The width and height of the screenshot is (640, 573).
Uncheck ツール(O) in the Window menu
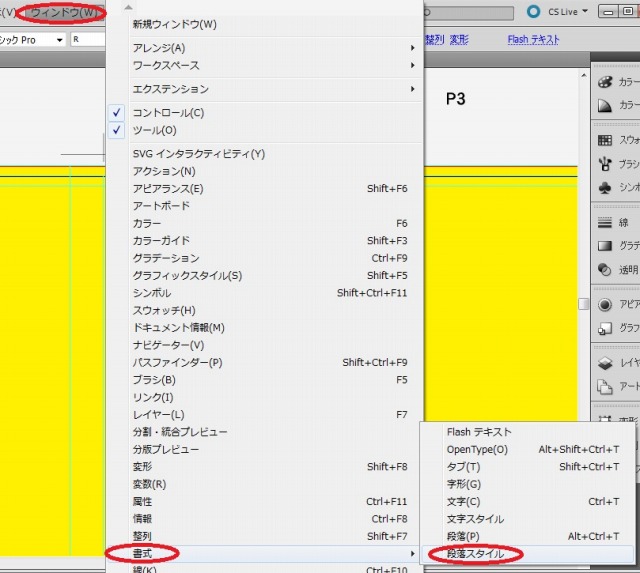[x=154, y=130]
